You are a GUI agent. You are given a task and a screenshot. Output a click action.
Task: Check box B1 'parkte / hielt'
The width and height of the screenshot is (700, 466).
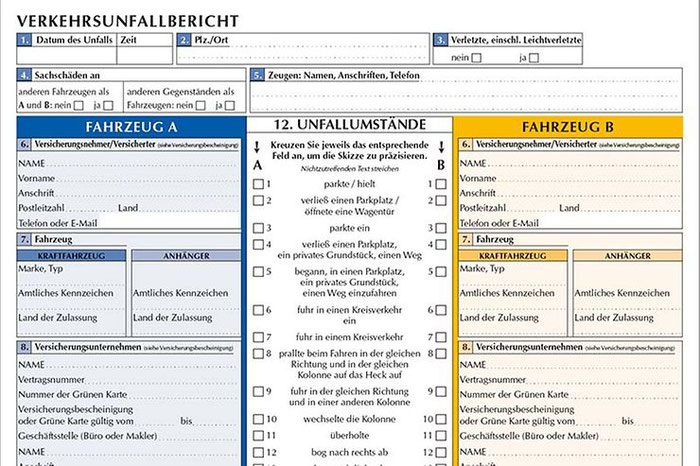[441, 184]
